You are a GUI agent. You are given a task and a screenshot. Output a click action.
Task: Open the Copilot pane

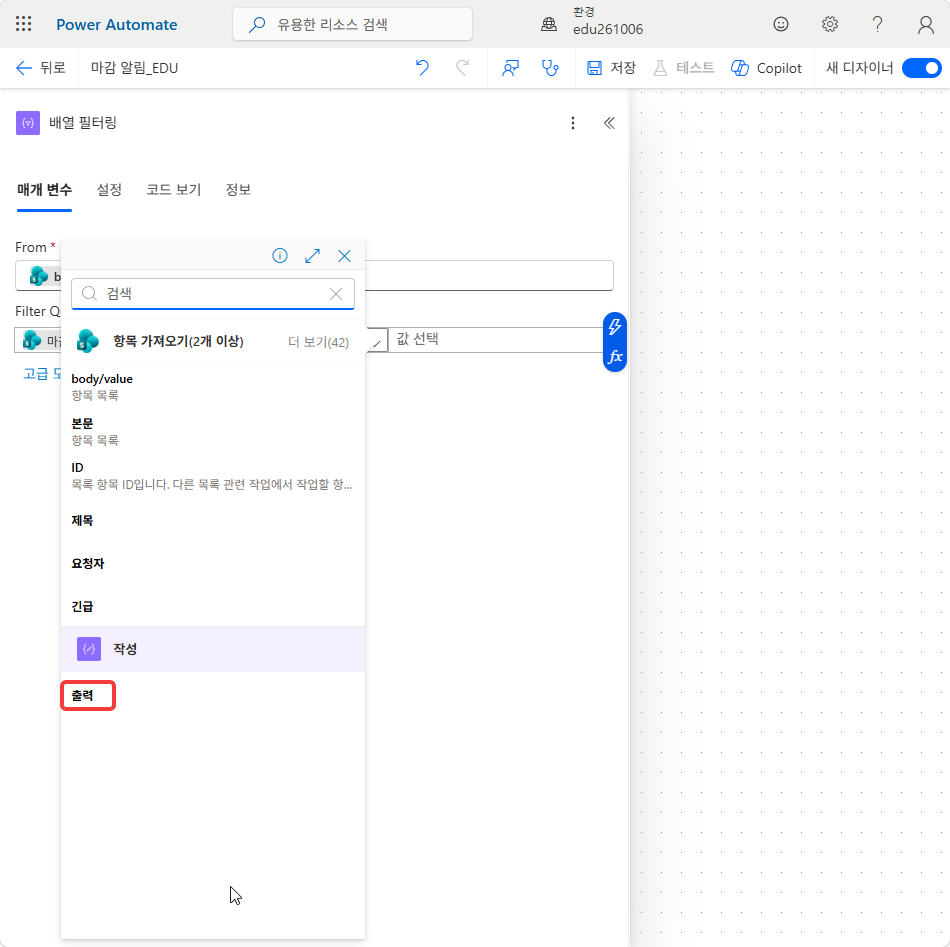point(766,68)
